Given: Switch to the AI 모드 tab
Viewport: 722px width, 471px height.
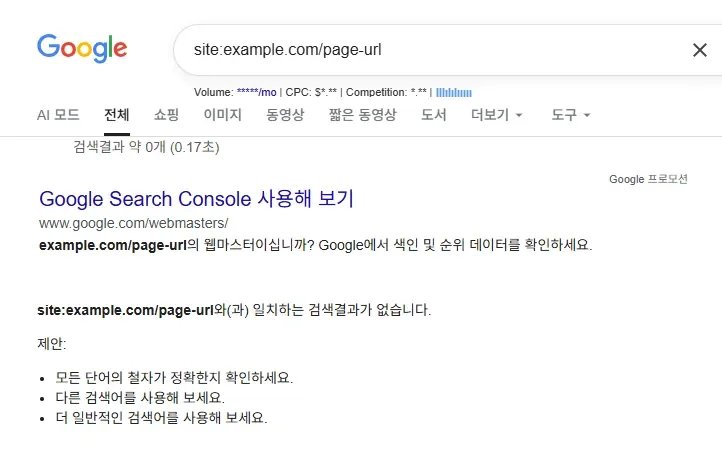Looking at the screenshot, I should click(58, 115).
